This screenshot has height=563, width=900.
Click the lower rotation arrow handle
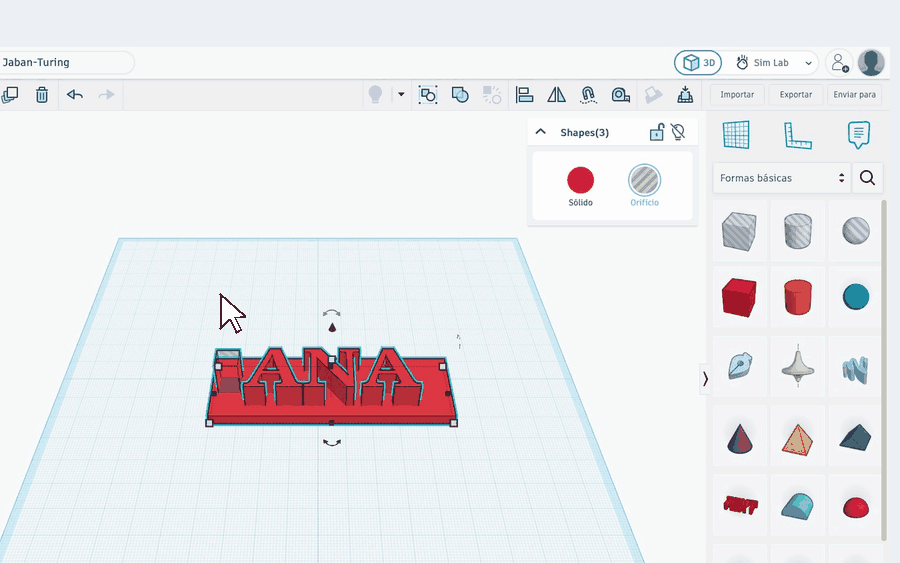tap(332, 442)
